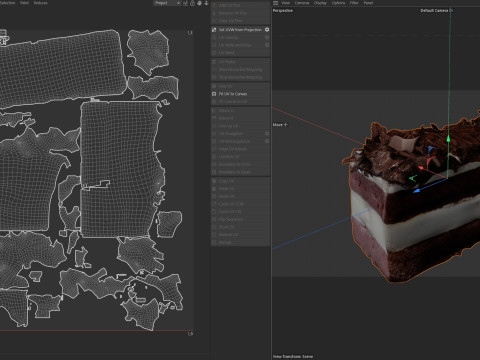Viewport: 480px width, 360px height.
Task: Click the Mirror U icon
Action: click(214, 110)
